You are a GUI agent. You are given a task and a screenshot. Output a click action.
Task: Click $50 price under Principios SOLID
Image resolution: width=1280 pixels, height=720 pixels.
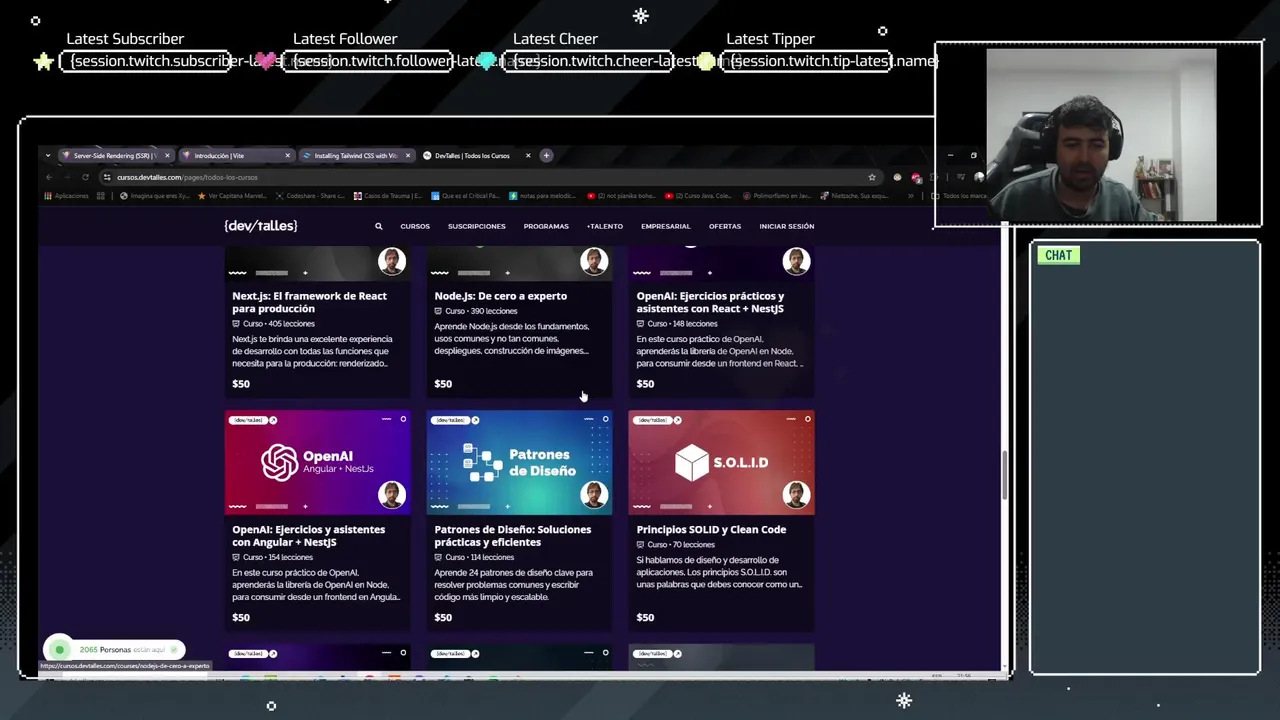coord(645,618)
